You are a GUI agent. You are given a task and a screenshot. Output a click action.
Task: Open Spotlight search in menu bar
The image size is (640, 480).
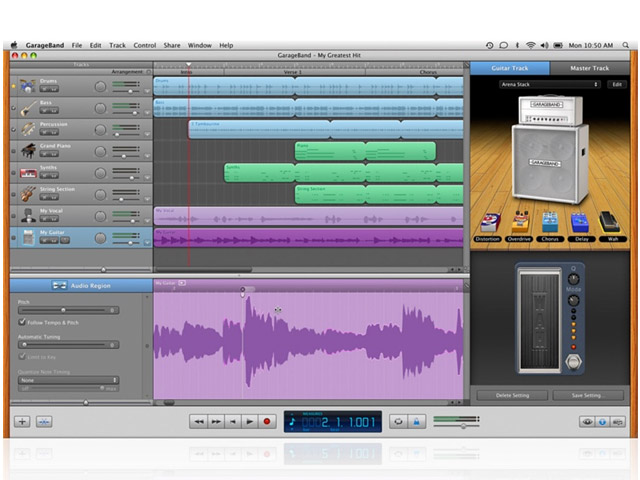[x=625, y=45]
